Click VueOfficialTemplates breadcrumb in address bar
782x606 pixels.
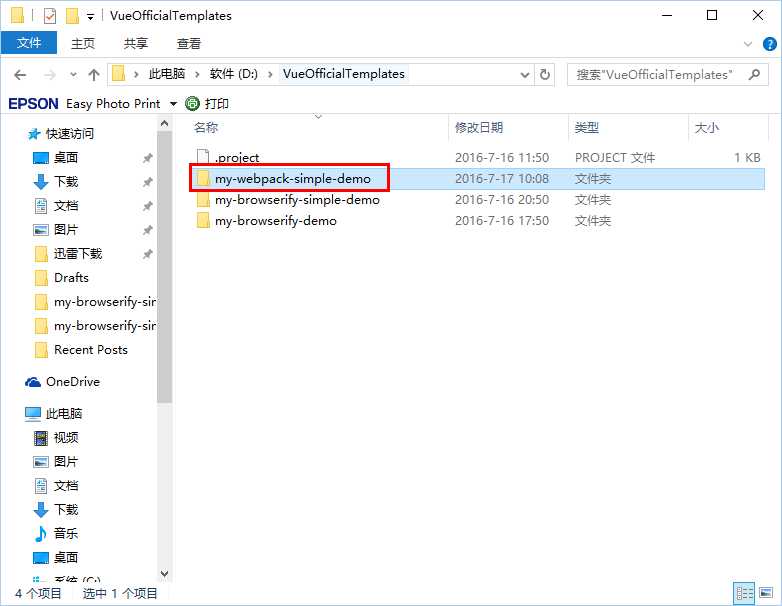tap(344, 74)
